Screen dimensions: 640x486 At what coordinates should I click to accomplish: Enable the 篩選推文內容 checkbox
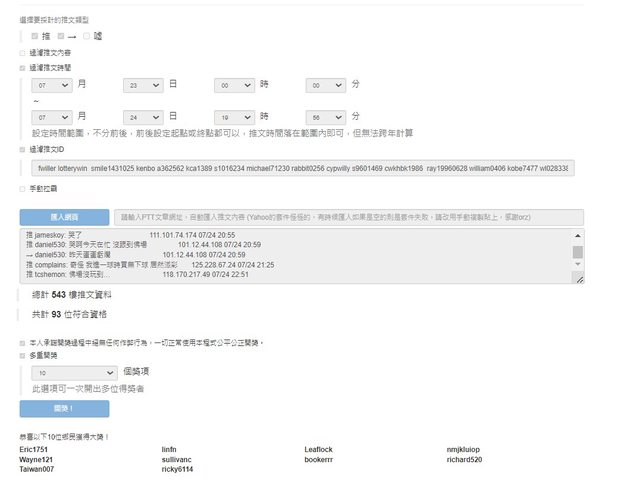coord(23,53)
